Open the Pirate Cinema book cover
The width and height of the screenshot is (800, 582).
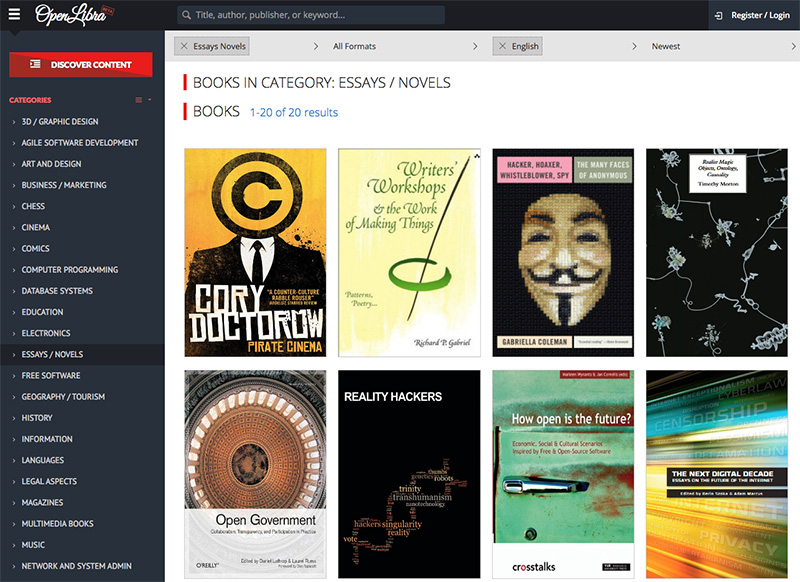255,252
